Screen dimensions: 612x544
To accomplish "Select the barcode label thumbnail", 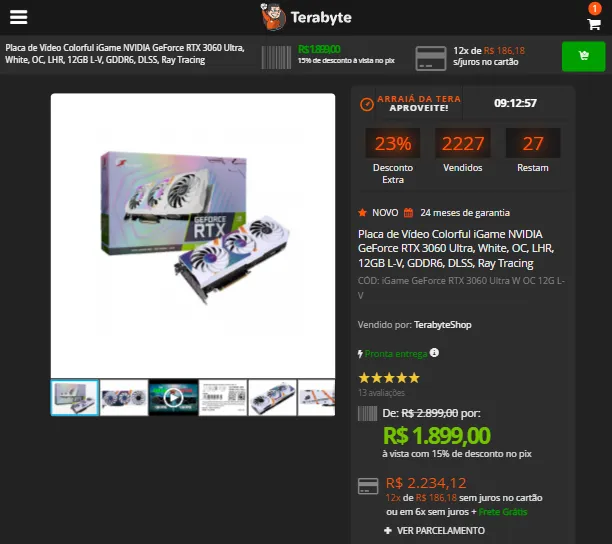I will (223, 398).
